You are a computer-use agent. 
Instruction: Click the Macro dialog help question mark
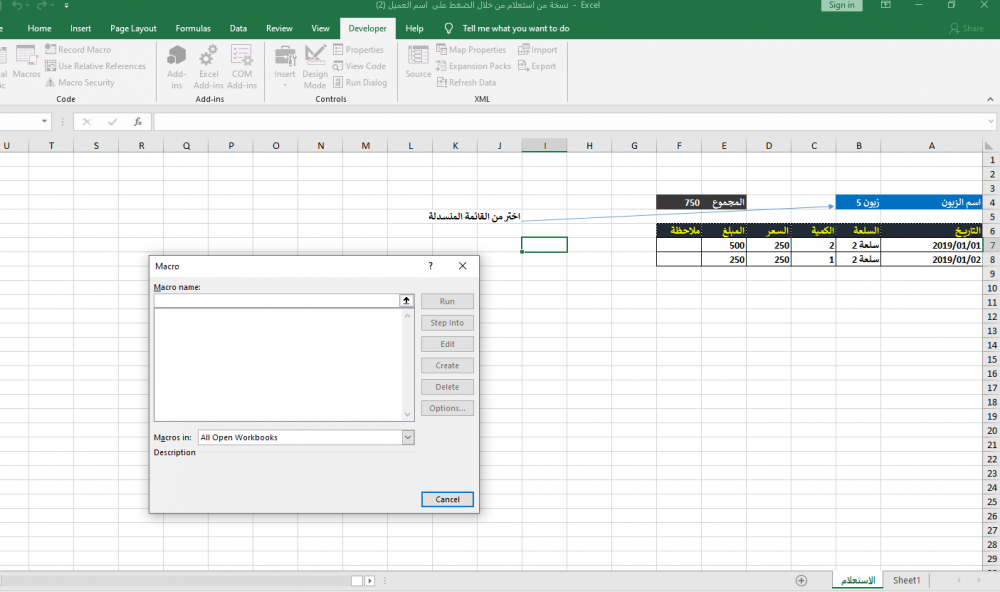tap(430, 266)
